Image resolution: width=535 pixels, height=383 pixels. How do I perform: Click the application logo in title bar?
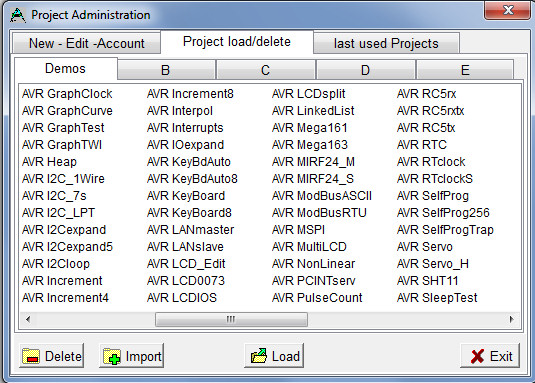[17, 15]
